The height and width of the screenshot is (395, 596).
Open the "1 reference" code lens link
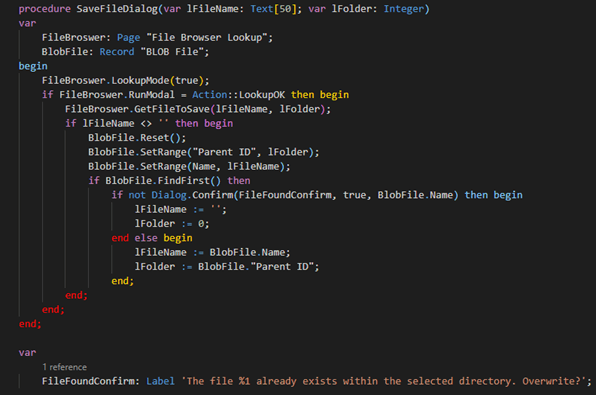pos(64,367)
